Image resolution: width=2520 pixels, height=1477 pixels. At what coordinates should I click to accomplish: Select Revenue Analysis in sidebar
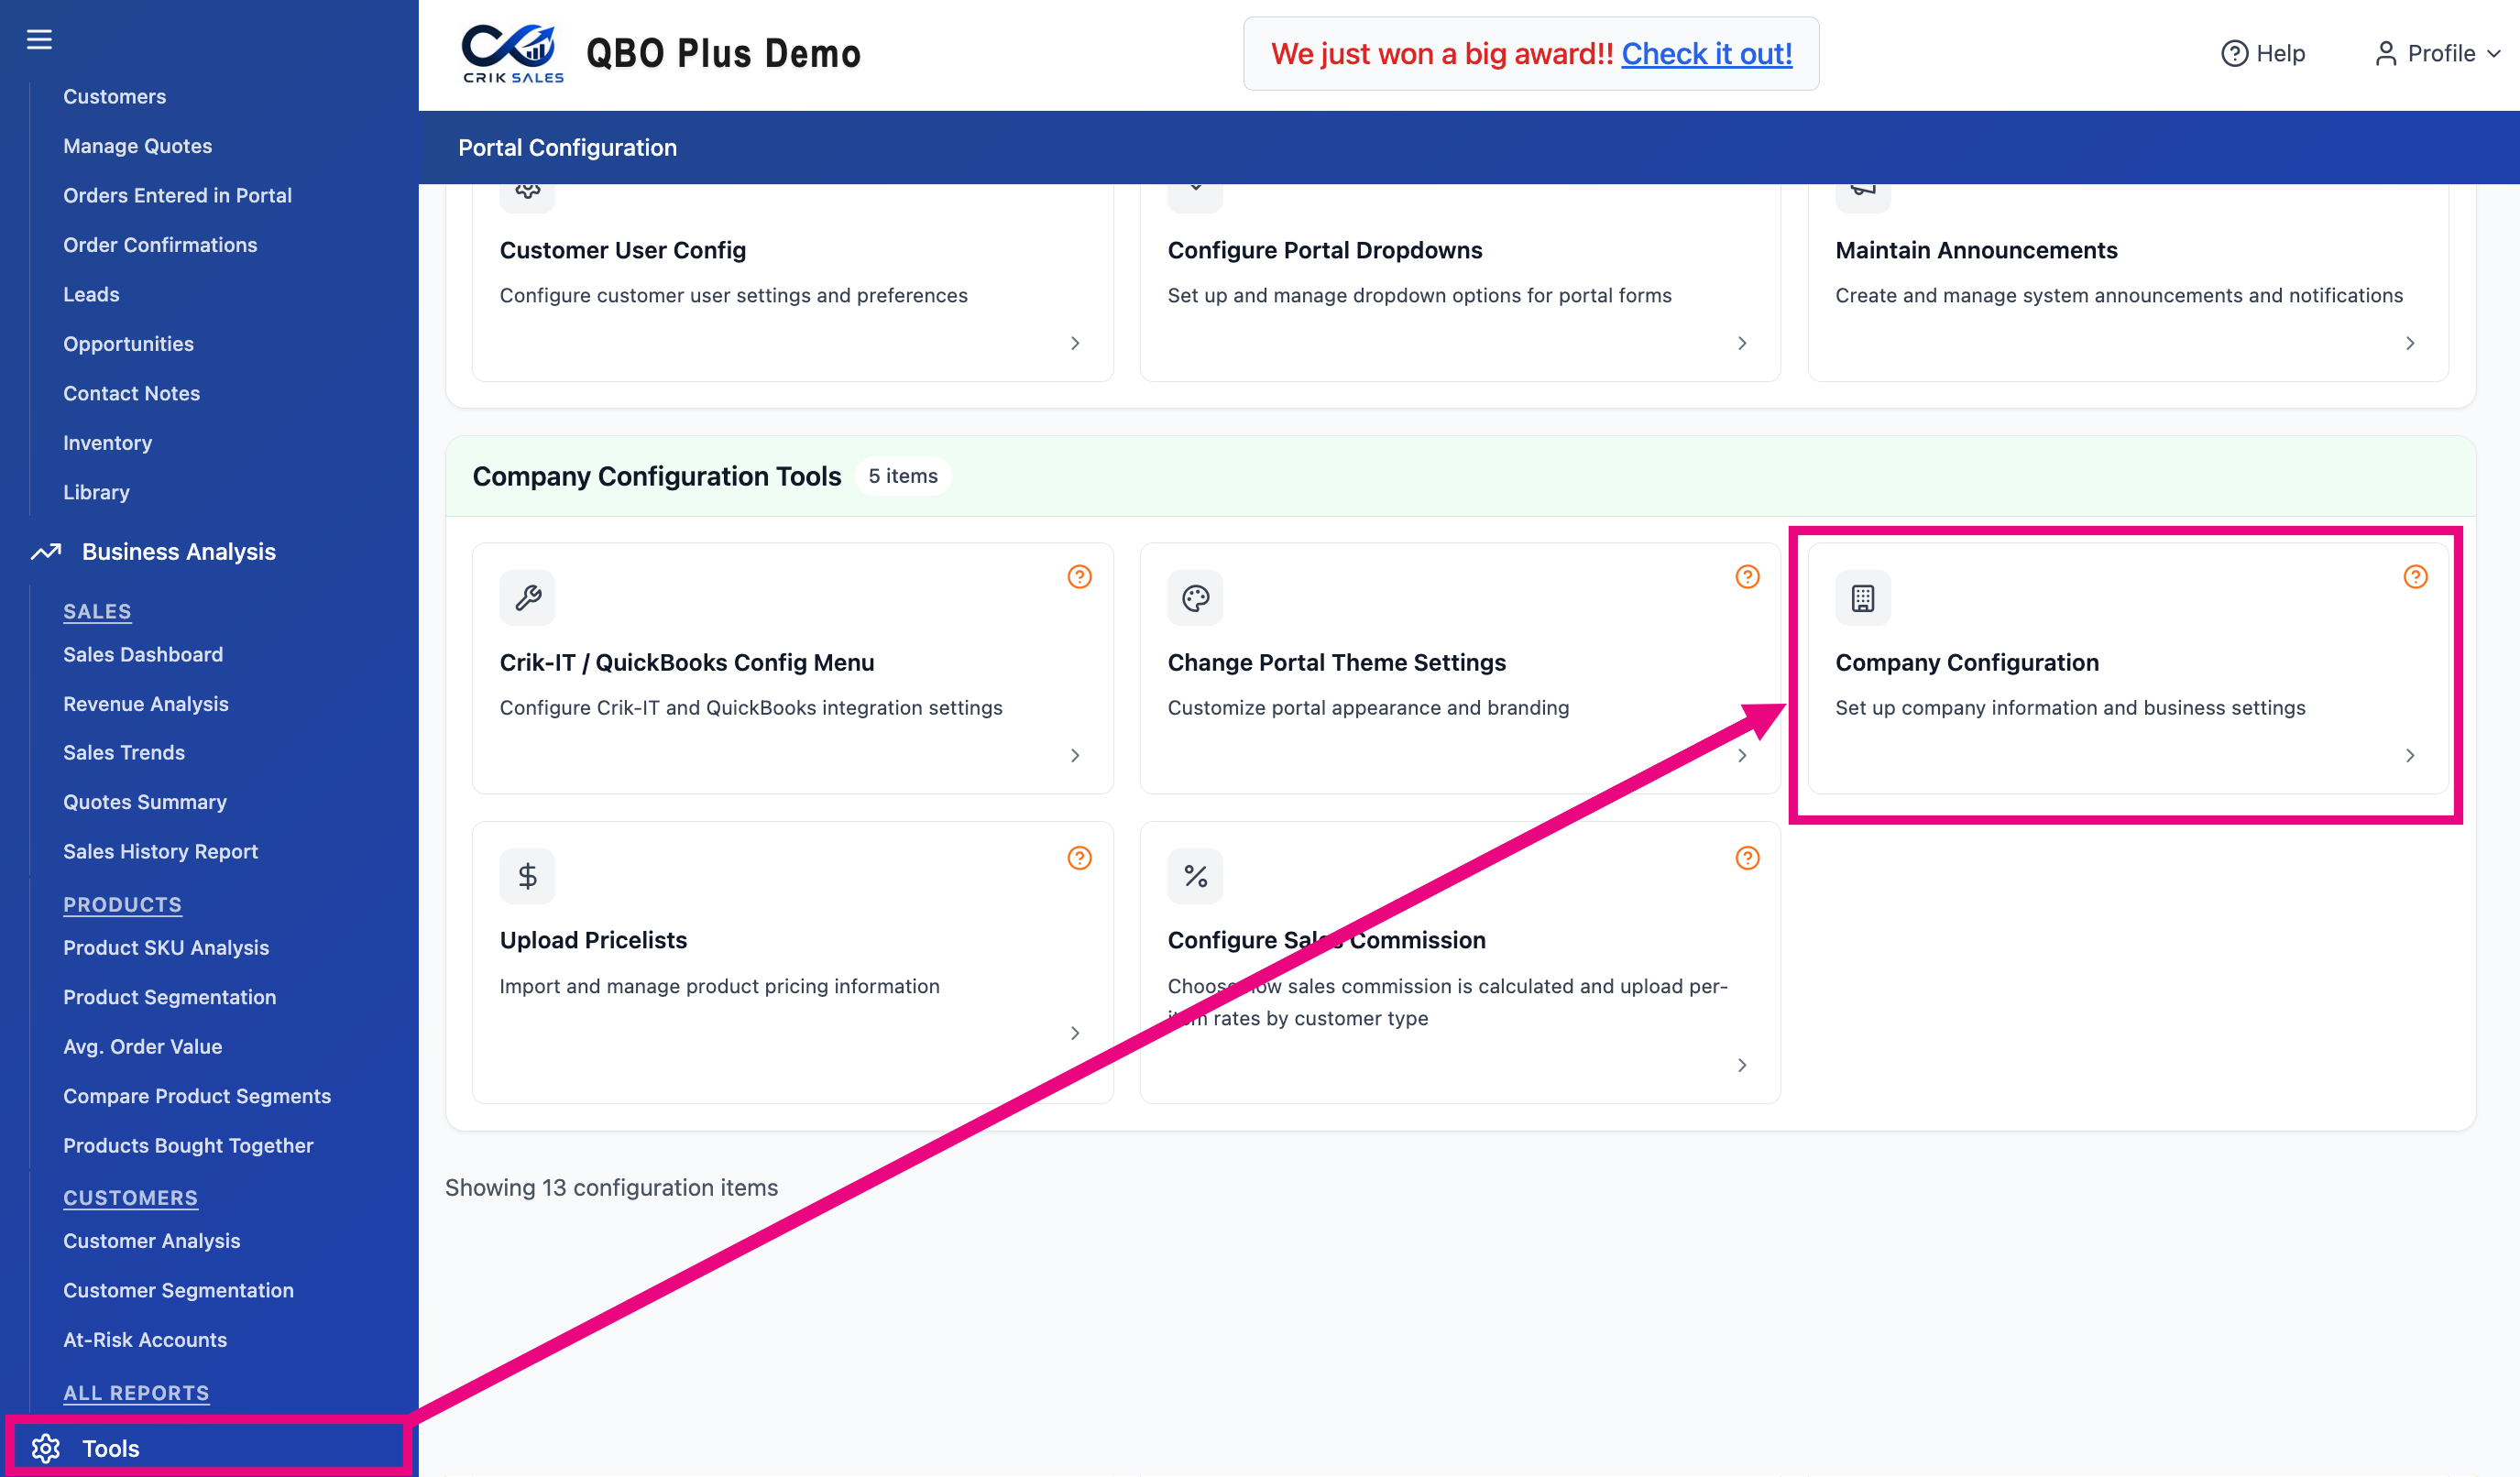coord(146,704)
